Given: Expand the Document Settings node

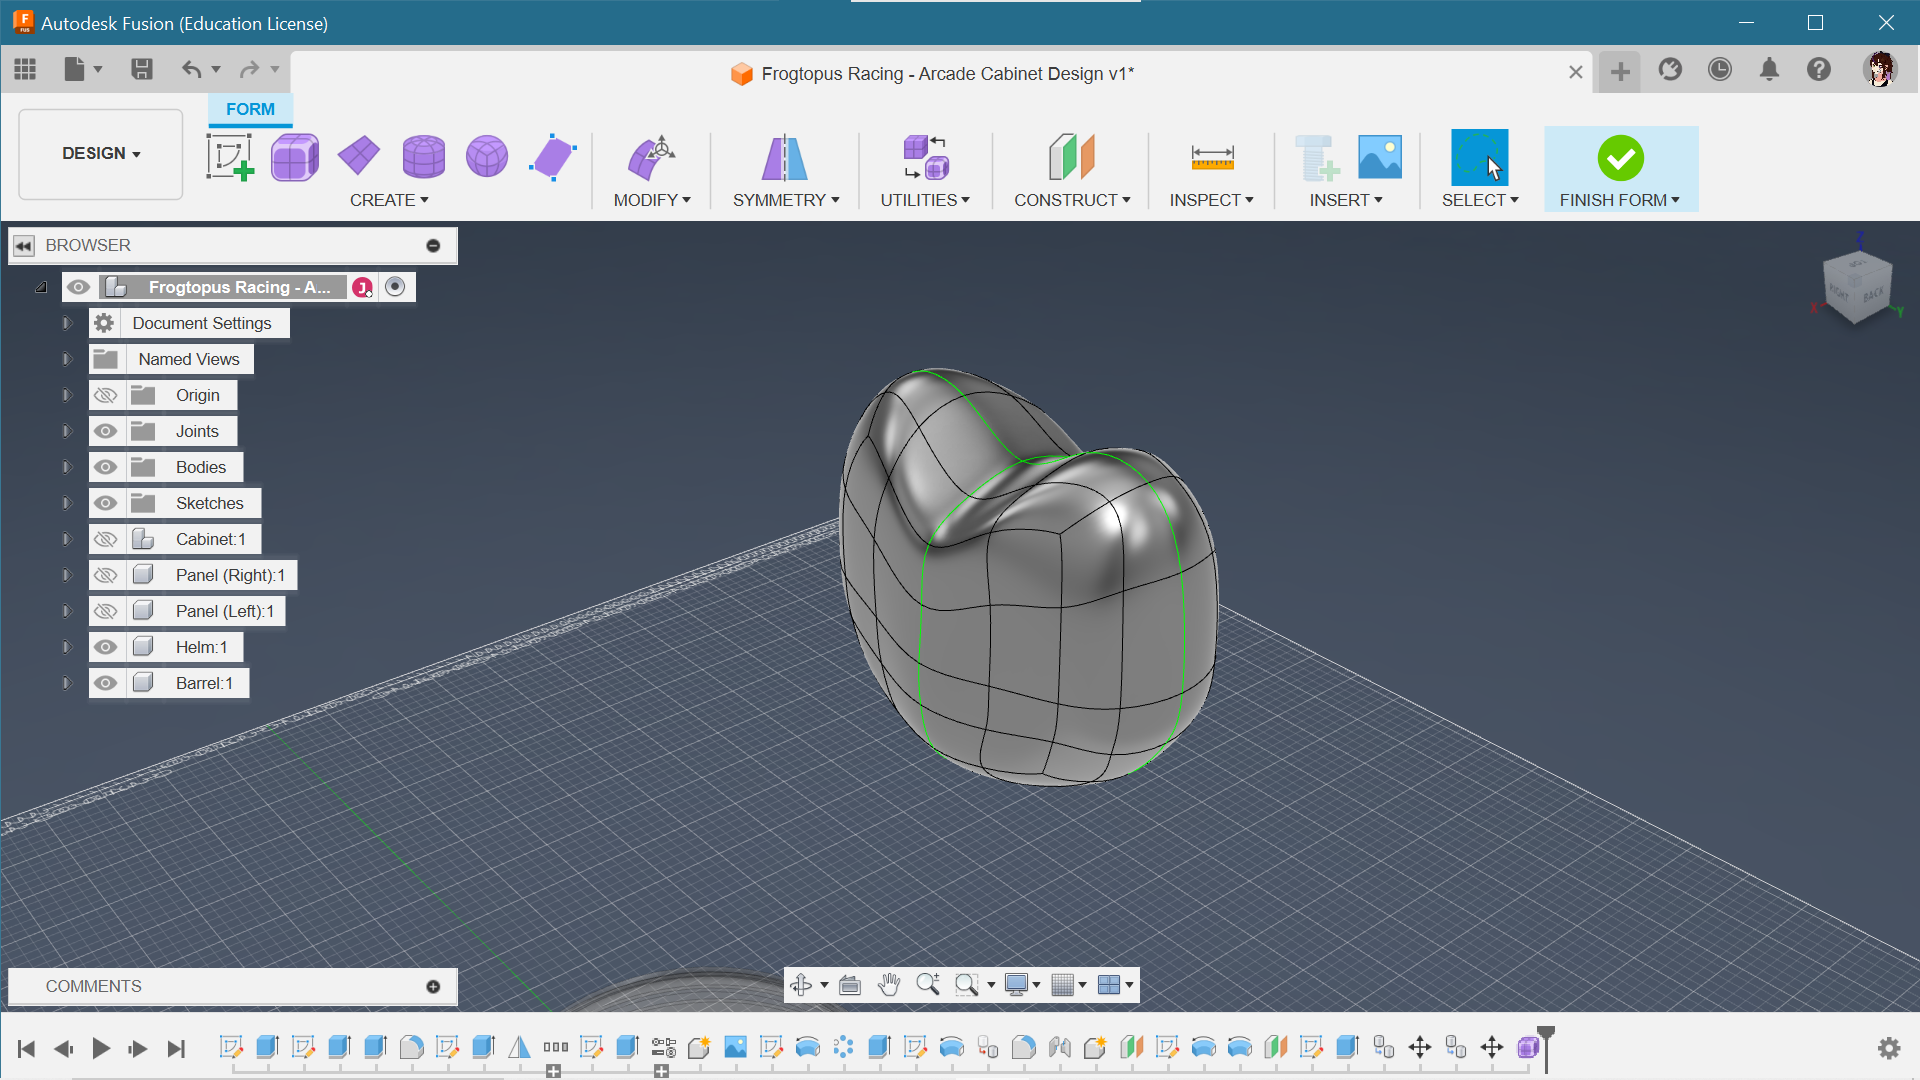Looking at the screenshot, I should 67,323.
